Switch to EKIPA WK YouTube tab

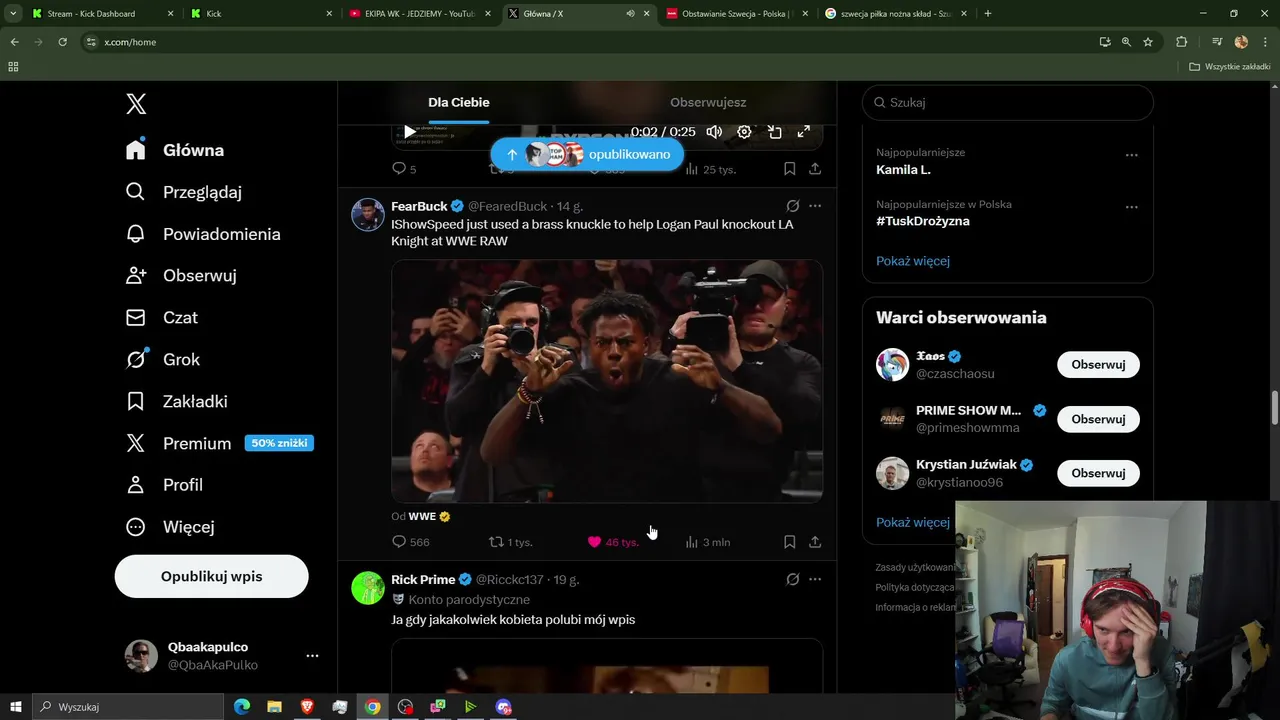click(420, 14)
